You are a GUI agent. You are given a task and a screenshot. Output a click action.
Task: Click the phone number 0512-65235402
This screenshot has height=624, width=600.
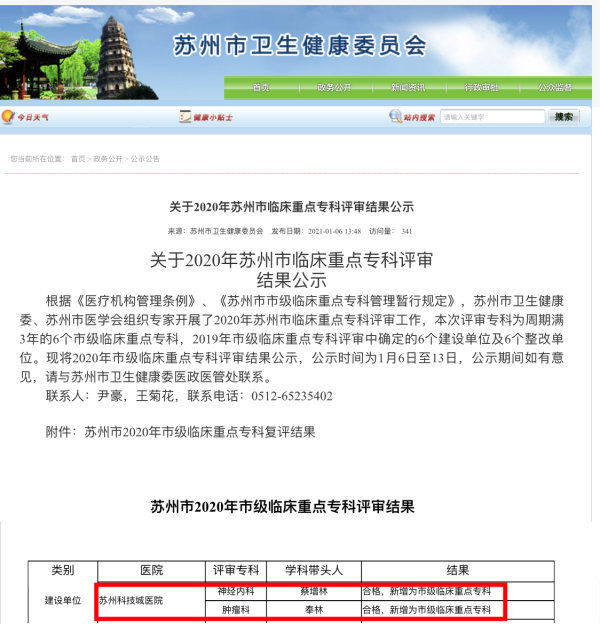(x=292, y=396)
